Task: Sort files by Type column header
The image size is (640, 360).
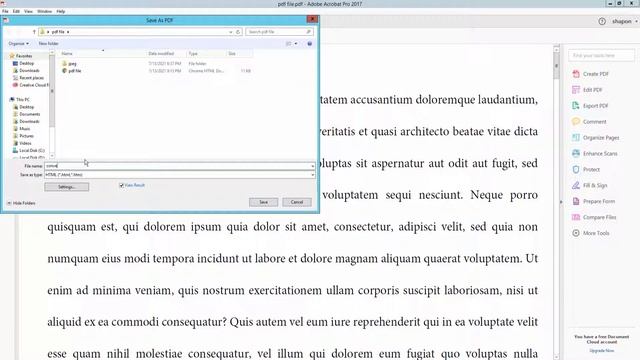Action: [206, 53]
